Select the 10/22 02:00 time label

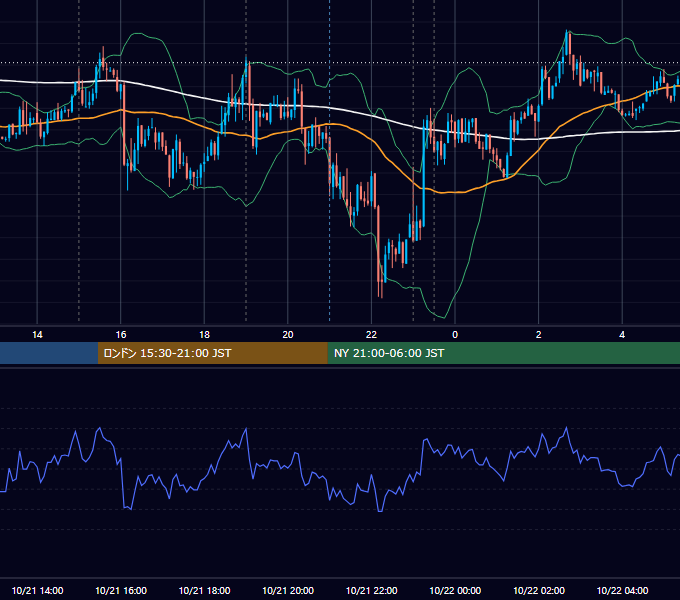[x=539, y=590]
